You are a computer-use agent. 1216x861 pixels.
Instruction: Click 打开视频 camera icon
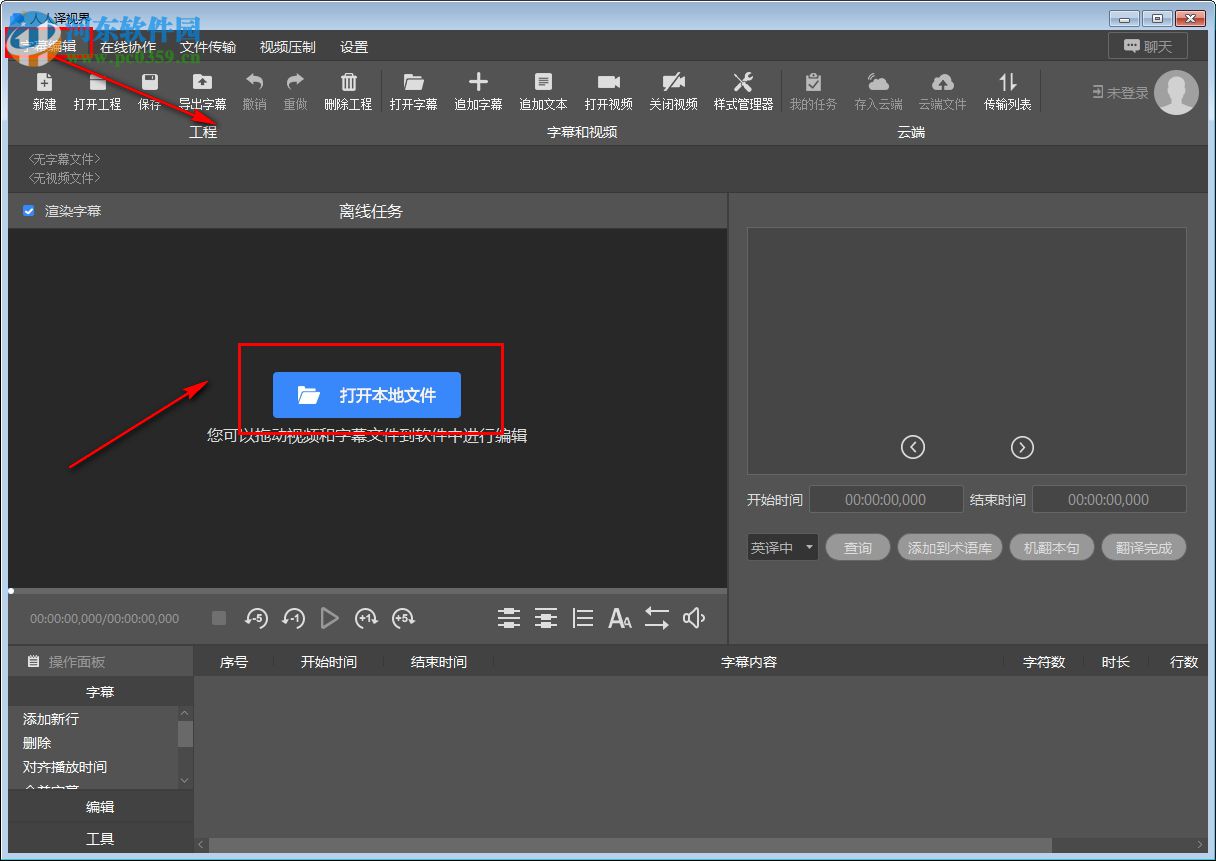click(x=608, y=84)
